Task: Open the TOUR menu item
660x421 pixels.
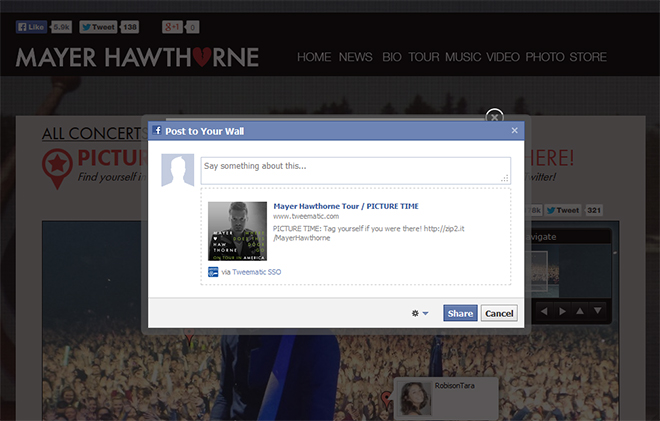Action: (x=423, y=57)
